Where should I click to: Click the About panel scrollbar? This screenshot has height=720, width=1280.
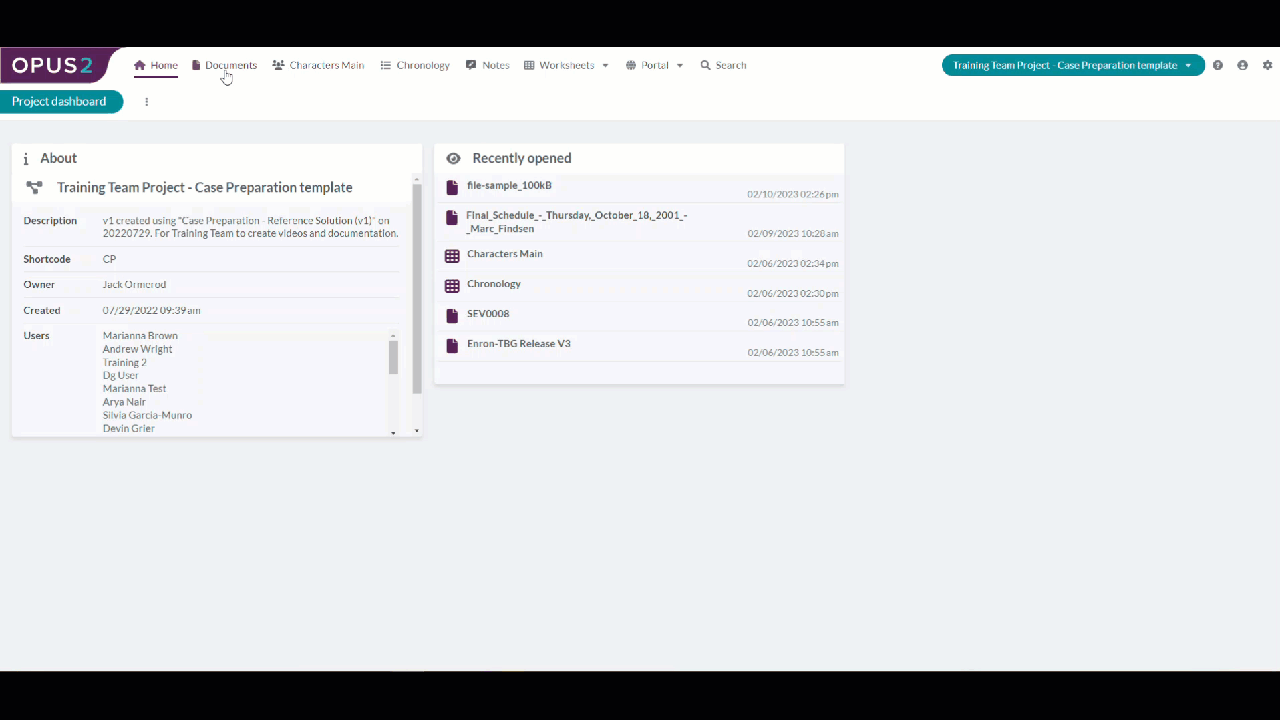pos(417,287)
